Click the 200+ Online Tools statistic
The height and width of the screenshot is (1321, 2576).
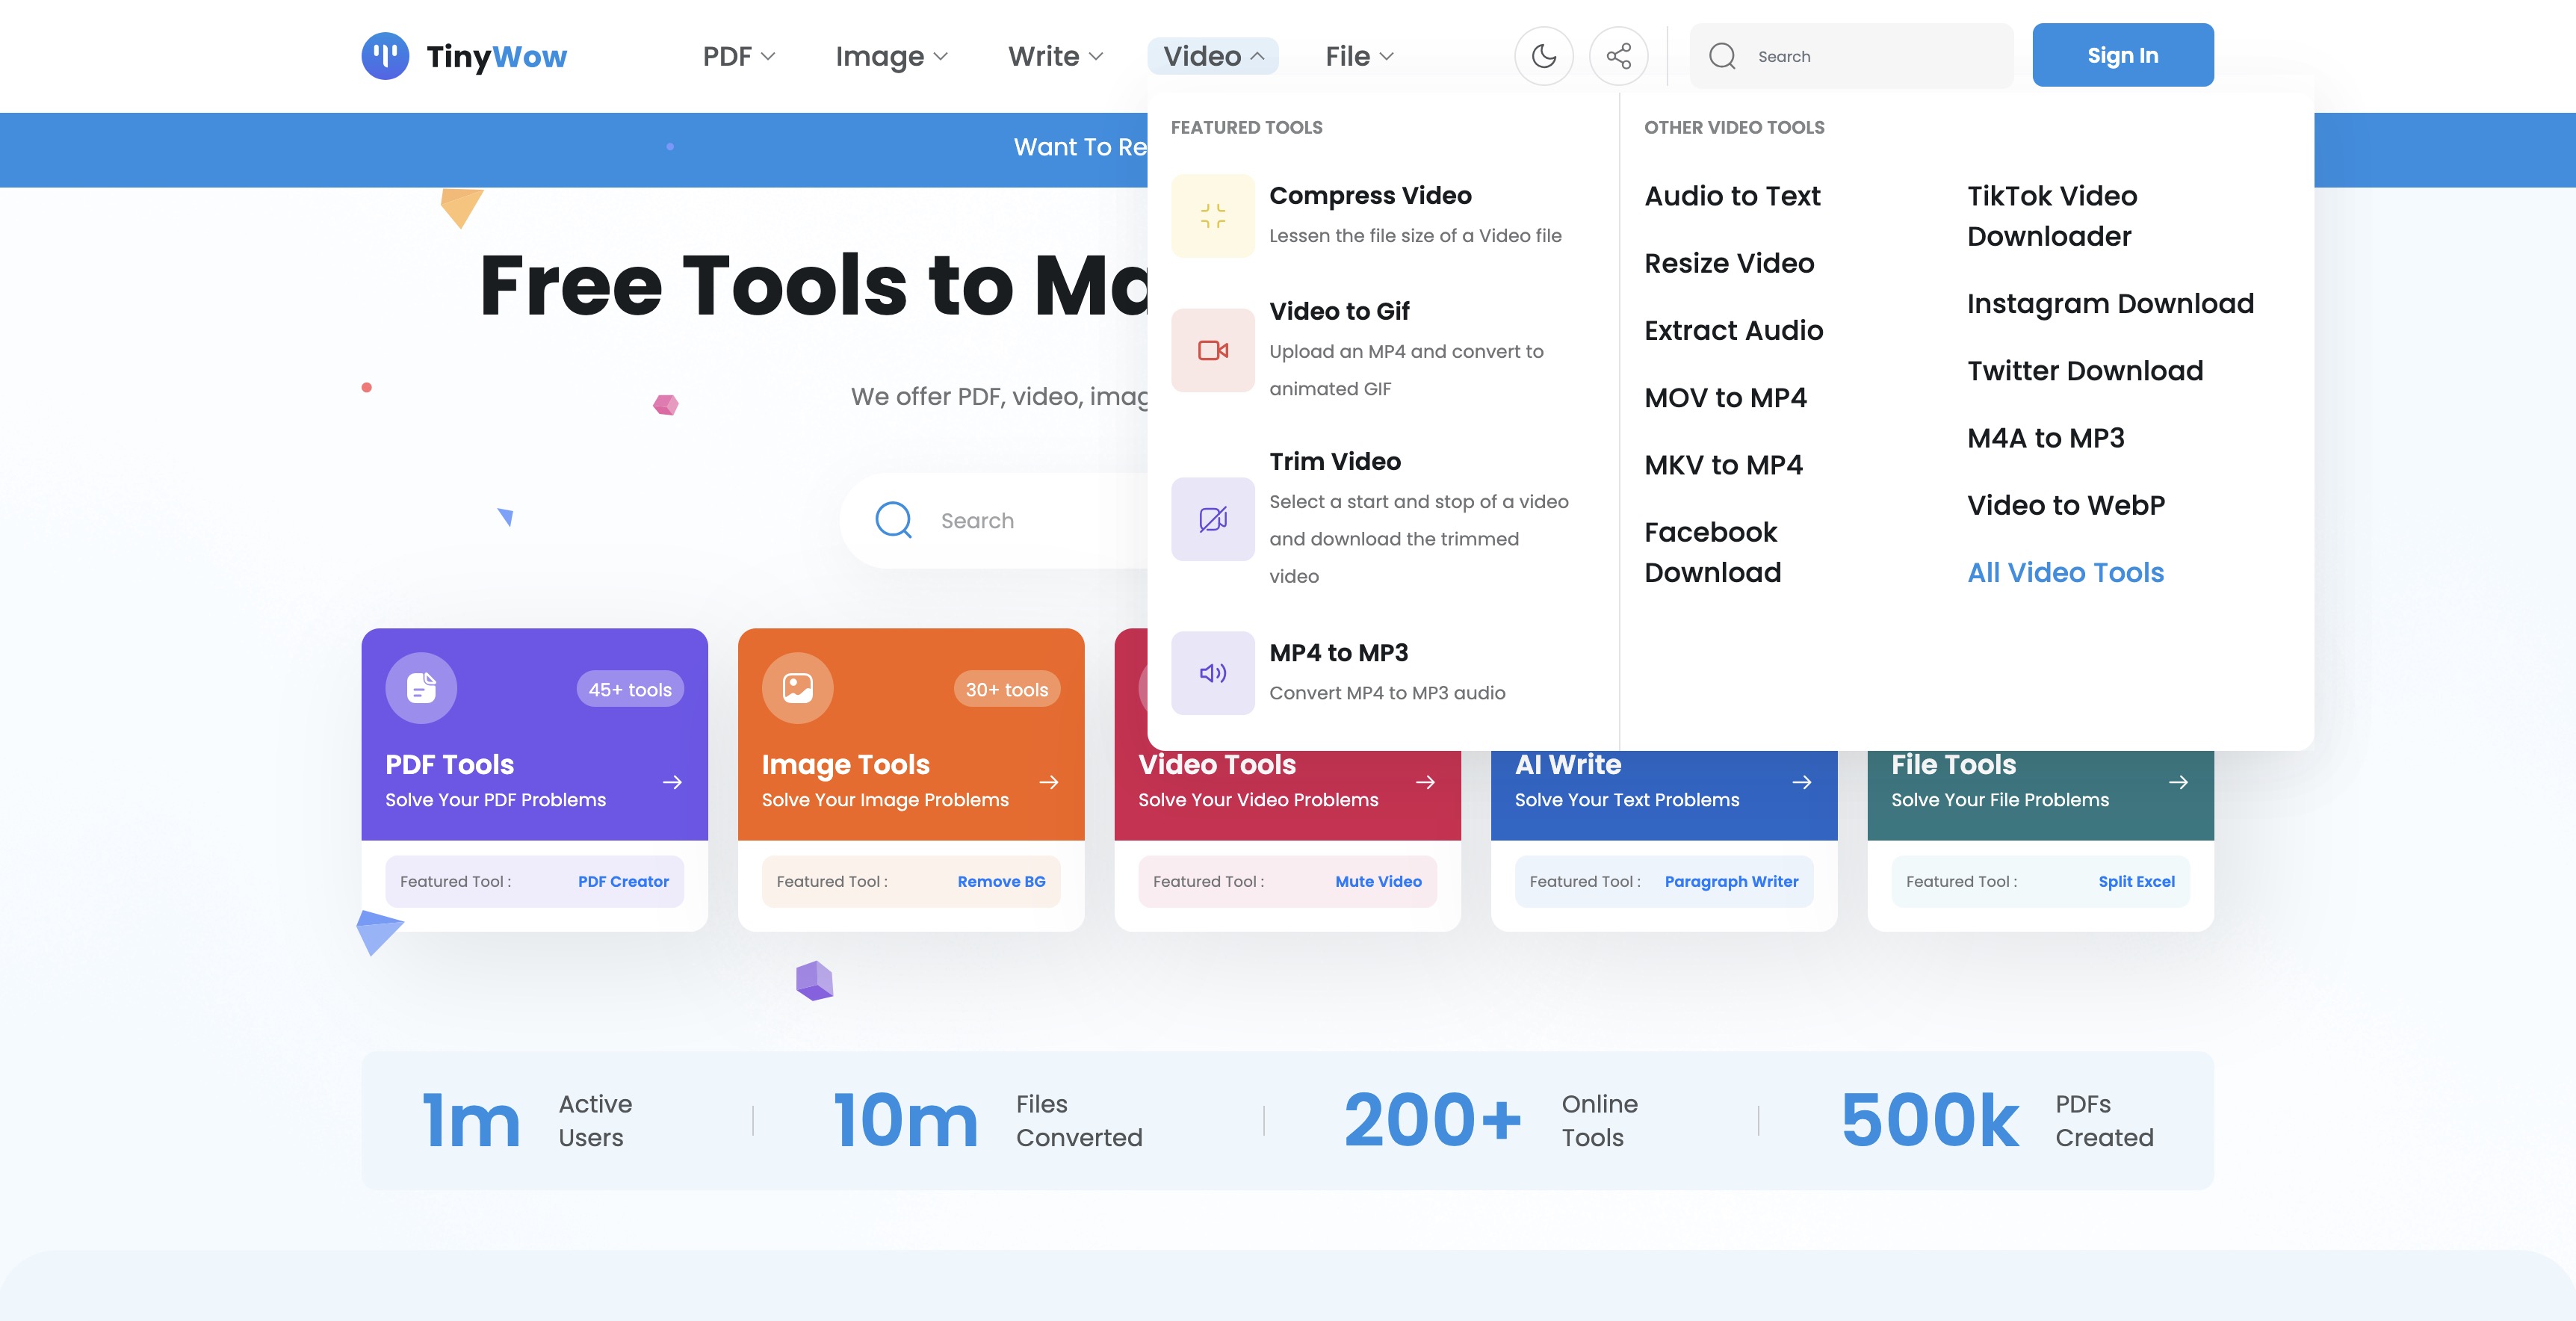click(1490, 1120)
